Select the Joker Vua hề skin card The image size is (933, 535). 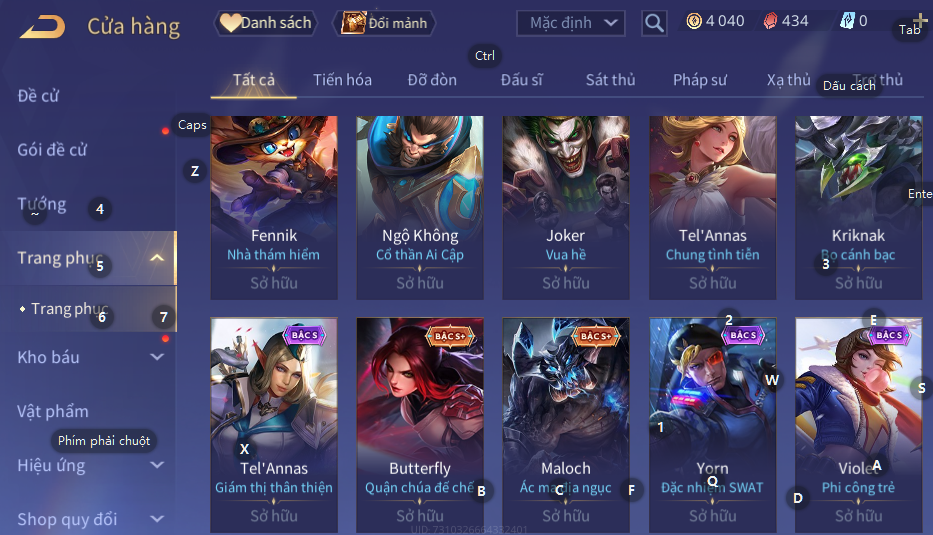coord(566,208)
